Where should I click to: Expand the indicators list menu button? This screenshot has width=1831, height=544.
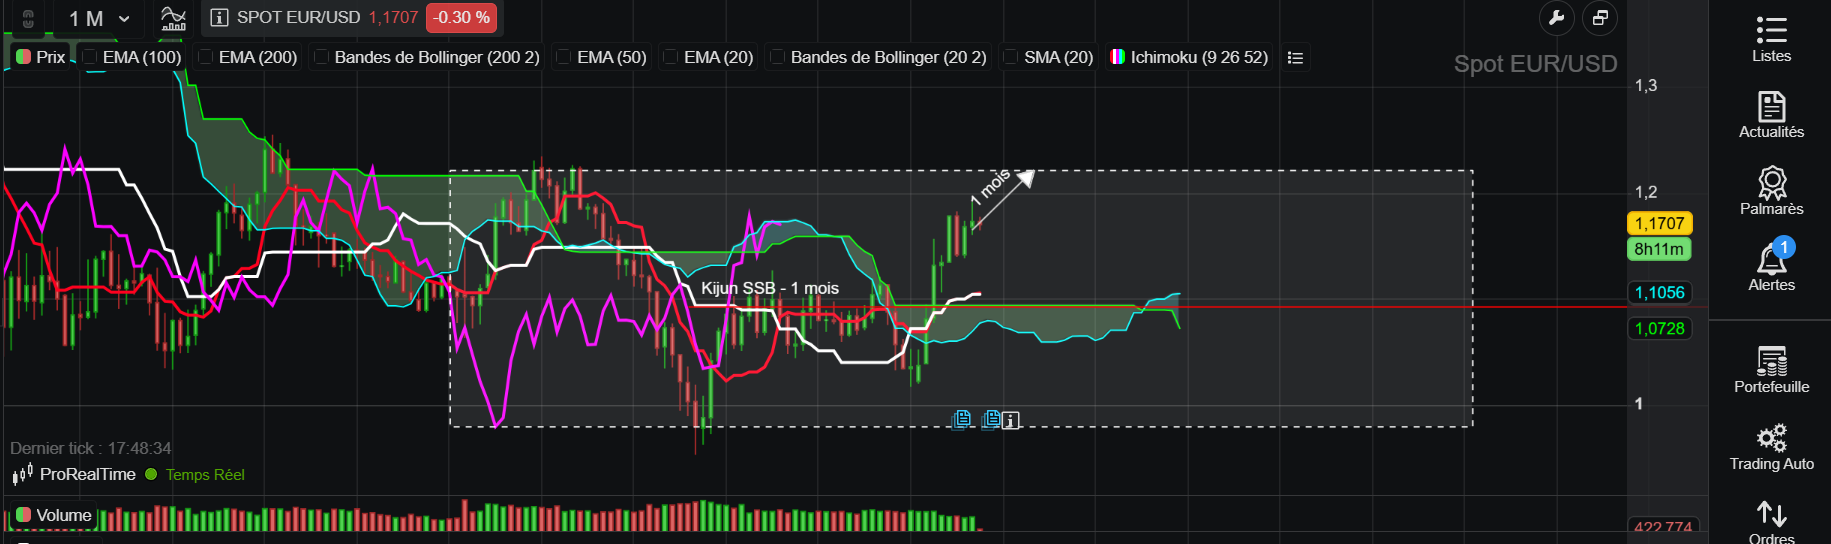[x=1295, y=58]
